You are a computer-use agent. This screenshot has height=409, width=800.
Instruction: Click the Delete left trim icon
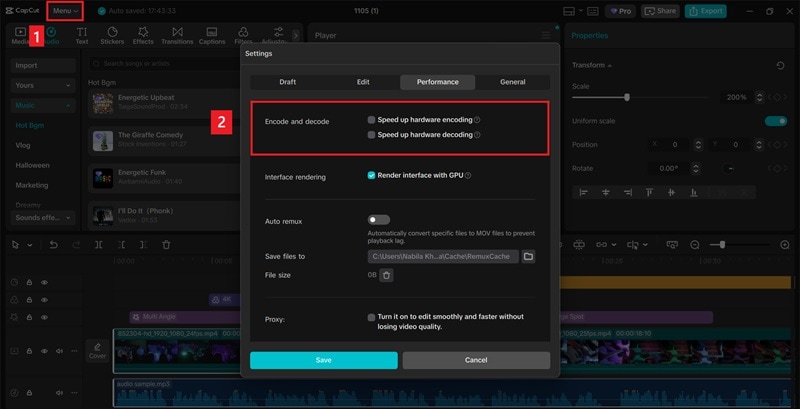click(x=121, y=245)
